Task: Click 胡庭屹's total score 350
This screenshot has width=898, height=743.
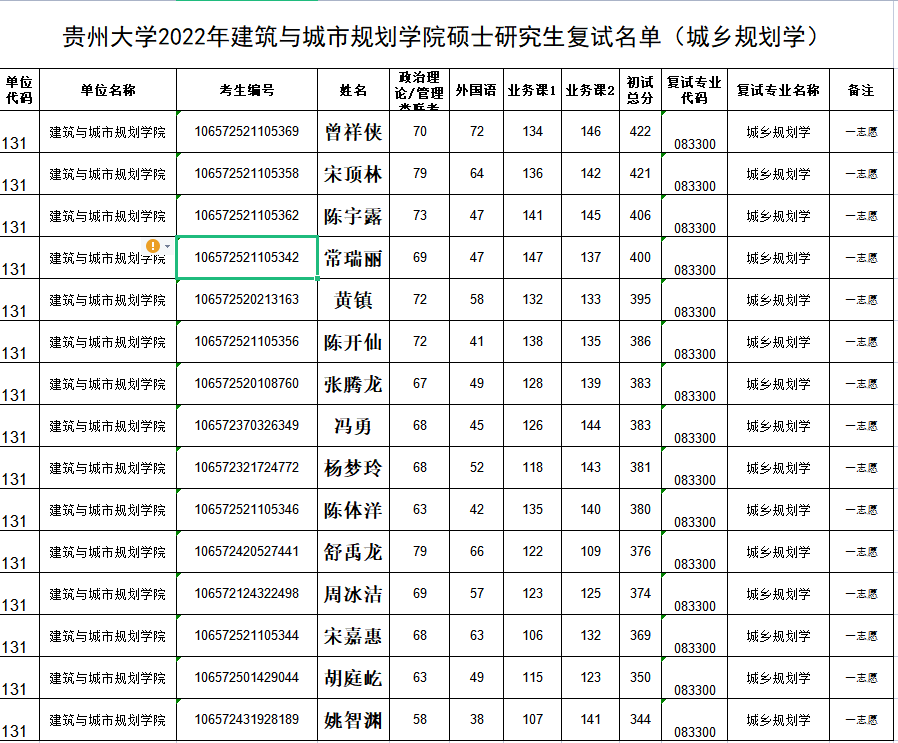Action: point(640,678)
